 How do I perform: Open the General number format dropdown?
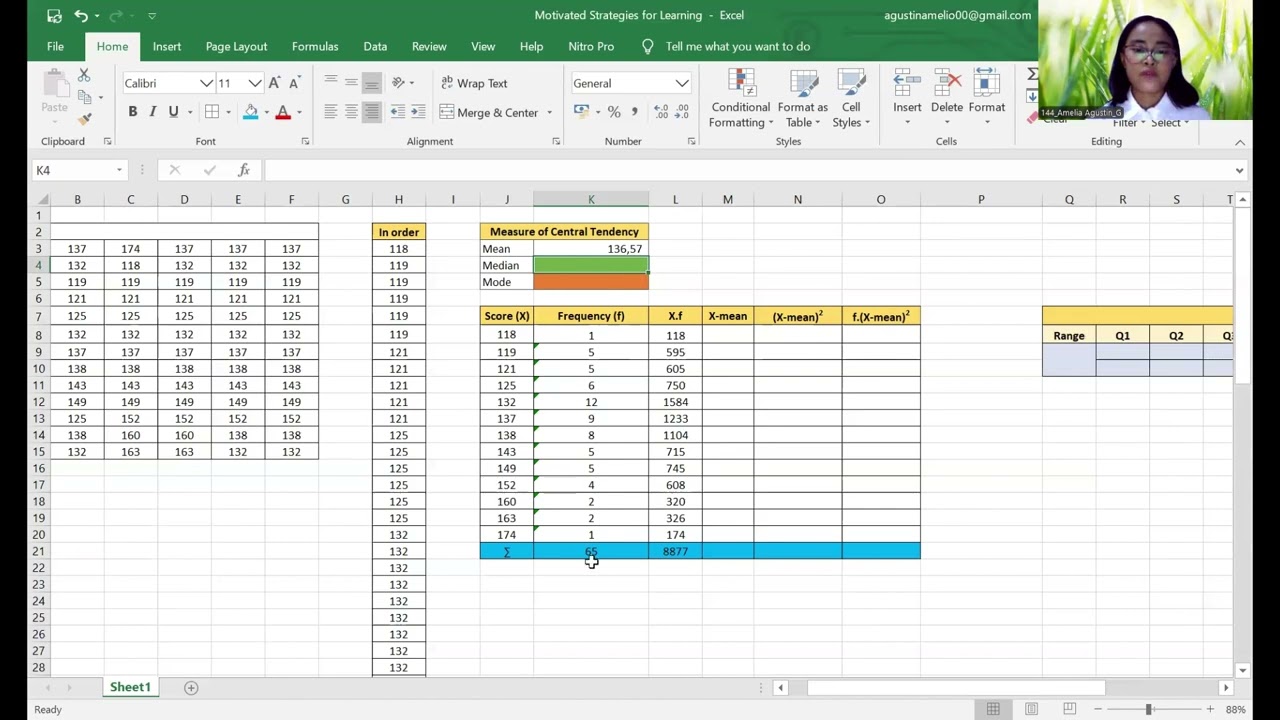tap(682, 83)
